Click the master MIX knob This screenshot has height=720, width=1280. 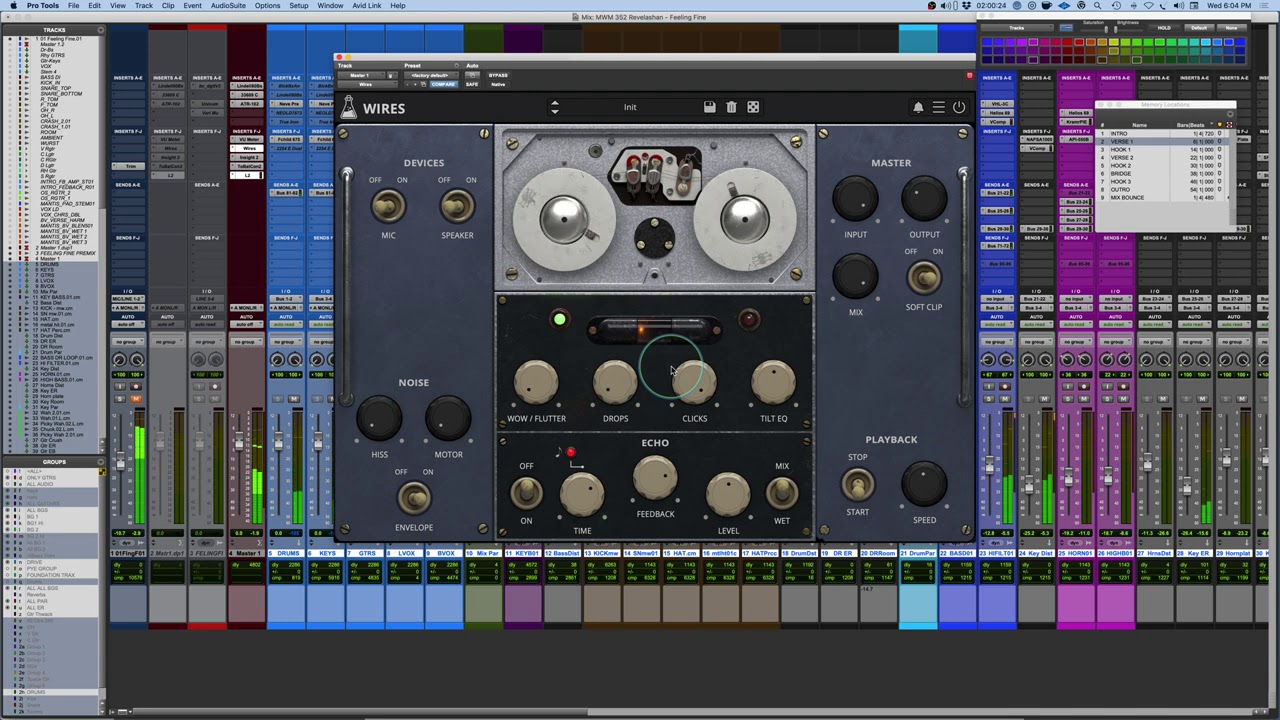tap(856, 277)
